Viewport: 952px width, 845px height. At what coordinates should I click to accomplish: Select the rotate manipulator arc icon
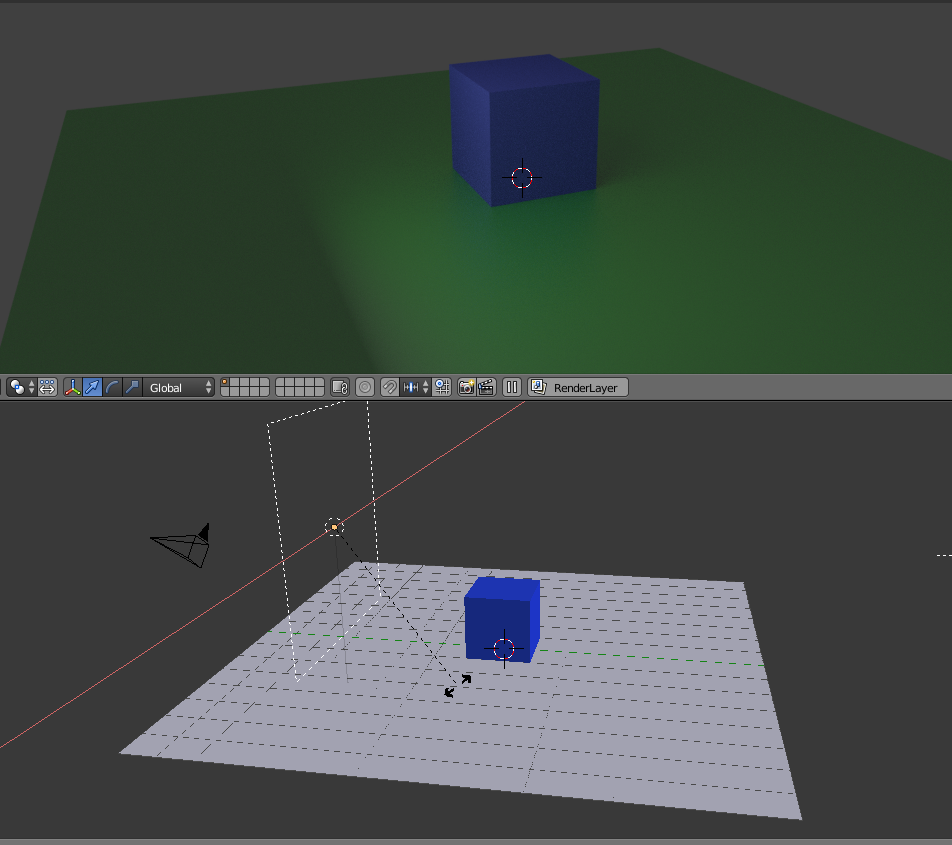coord(112,387)
